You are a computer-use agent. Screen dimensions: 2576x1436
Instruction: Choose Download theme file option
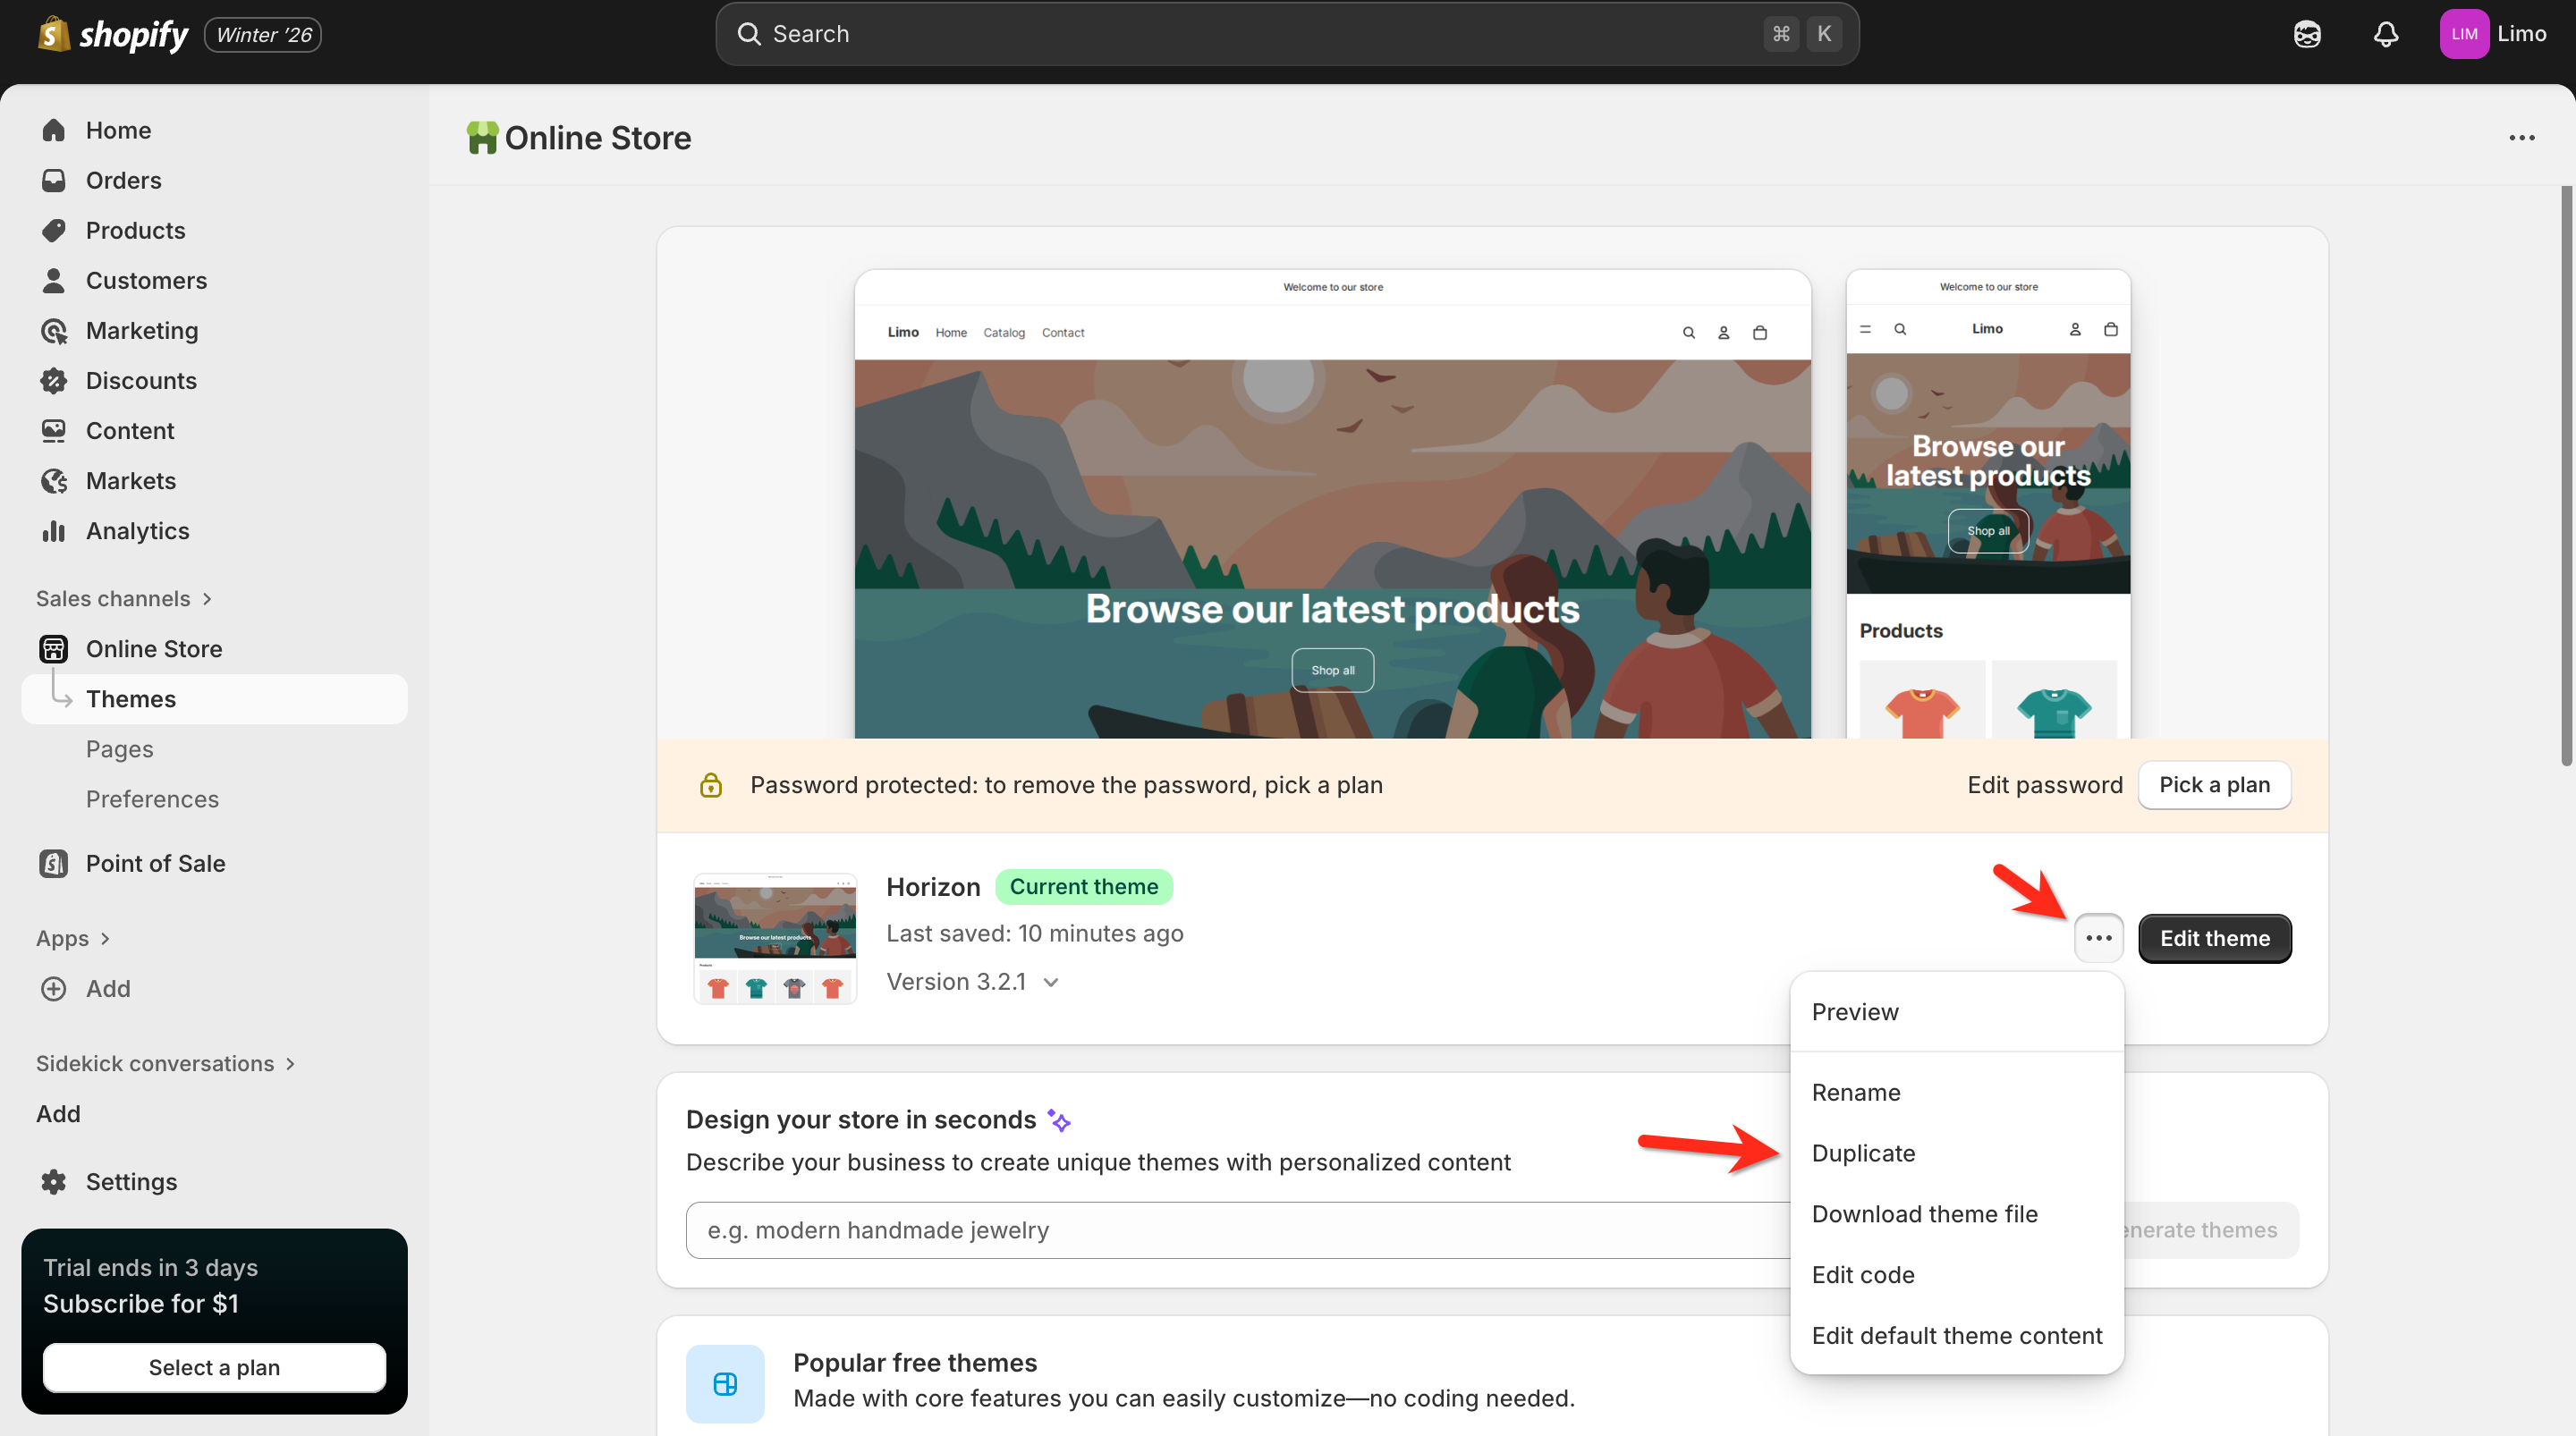(1925, 1213)
